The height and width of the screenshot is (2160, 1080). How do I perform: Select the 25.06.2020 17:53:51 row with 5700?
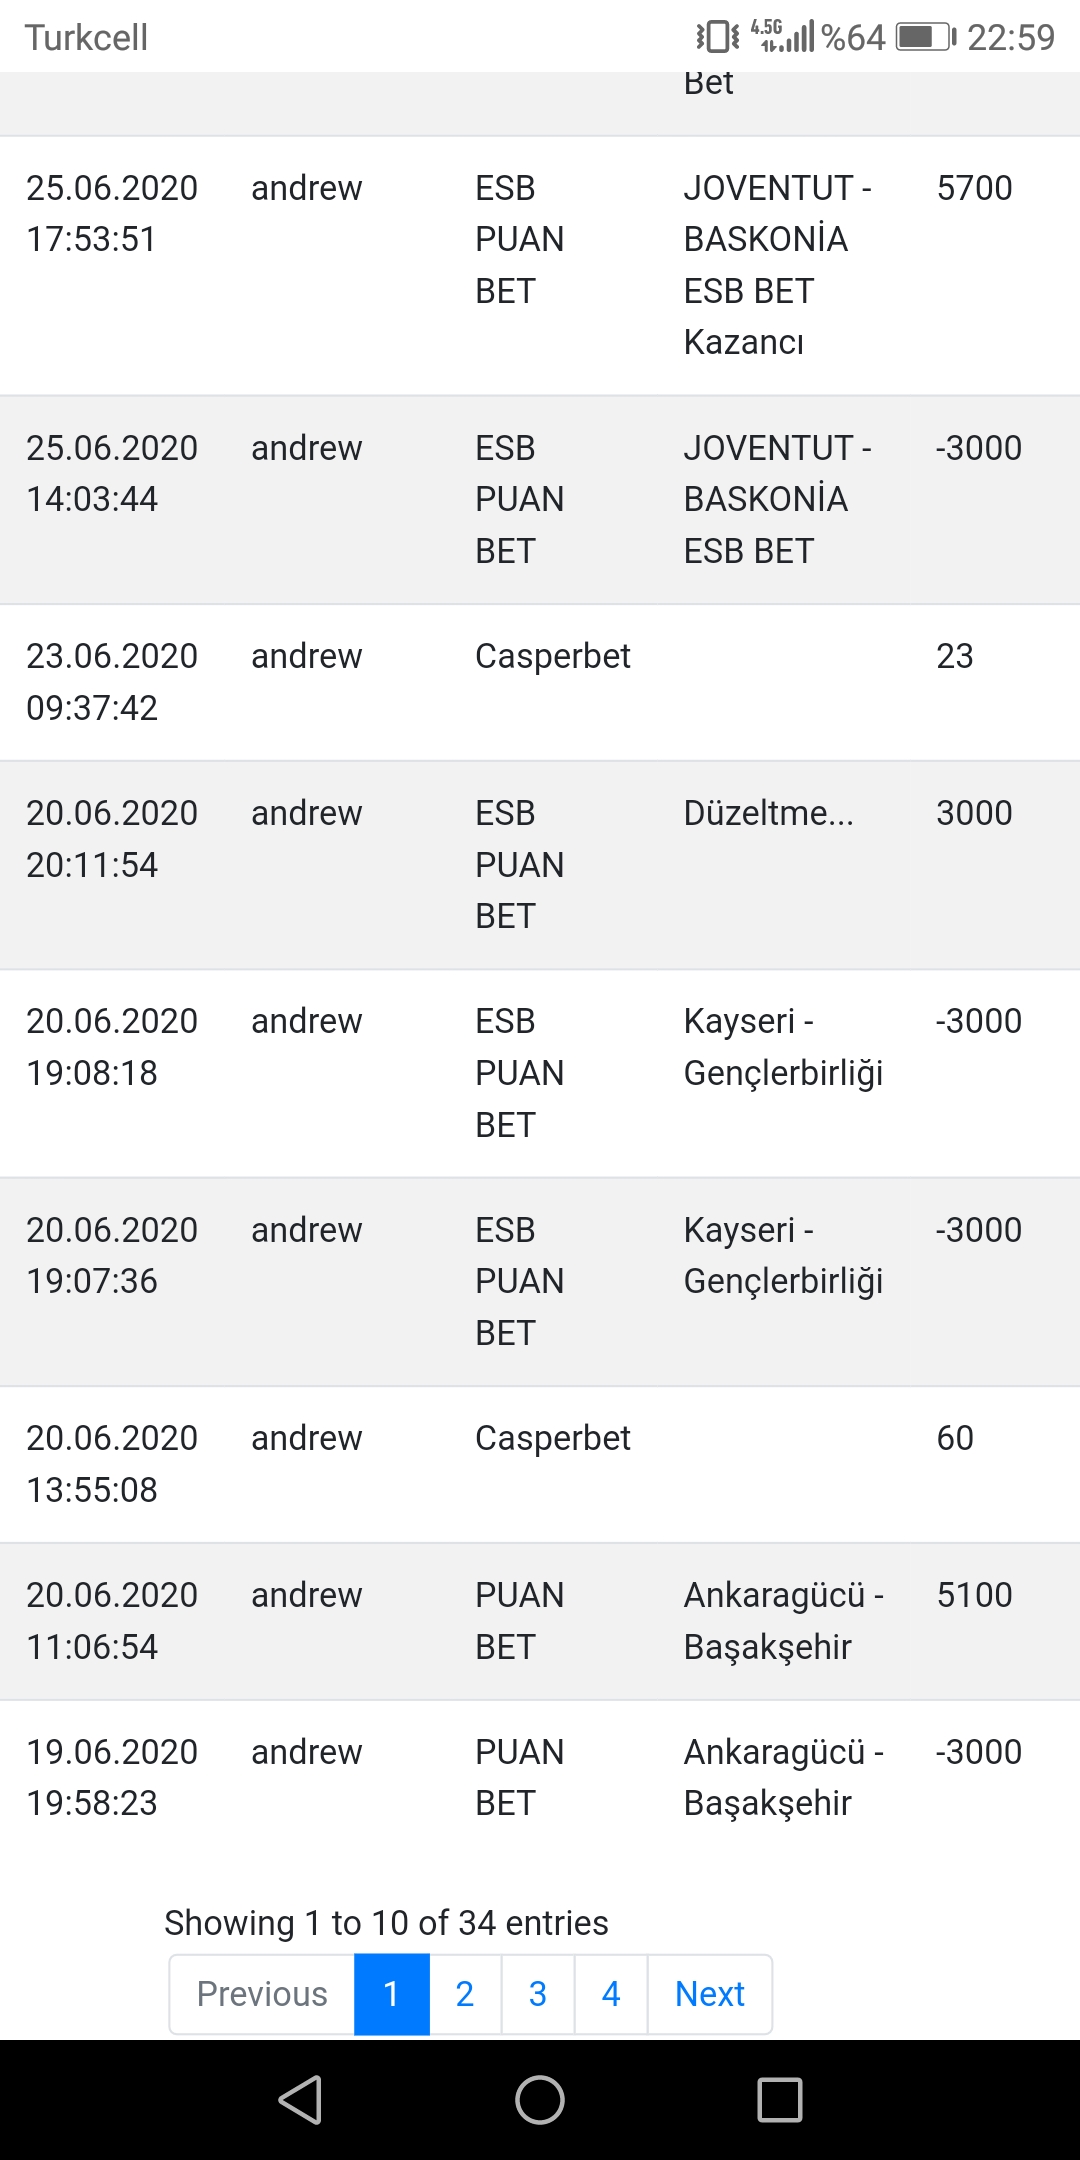point(540,266)
